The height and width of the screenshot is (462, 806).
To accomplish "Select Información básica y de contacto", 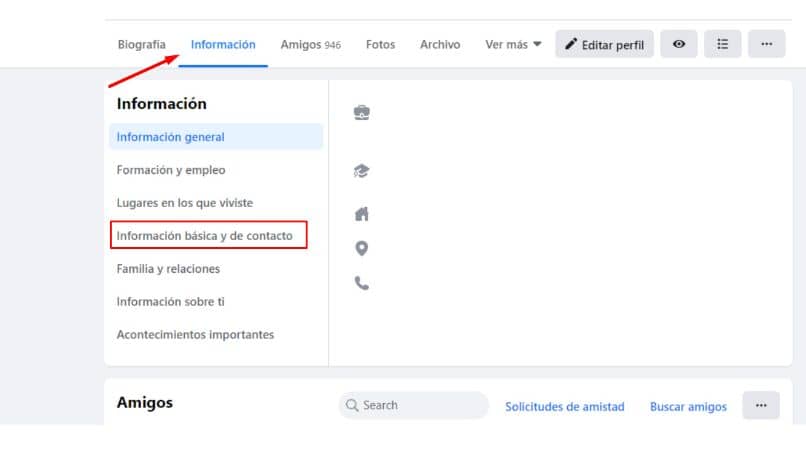I will tap(205, 236).
